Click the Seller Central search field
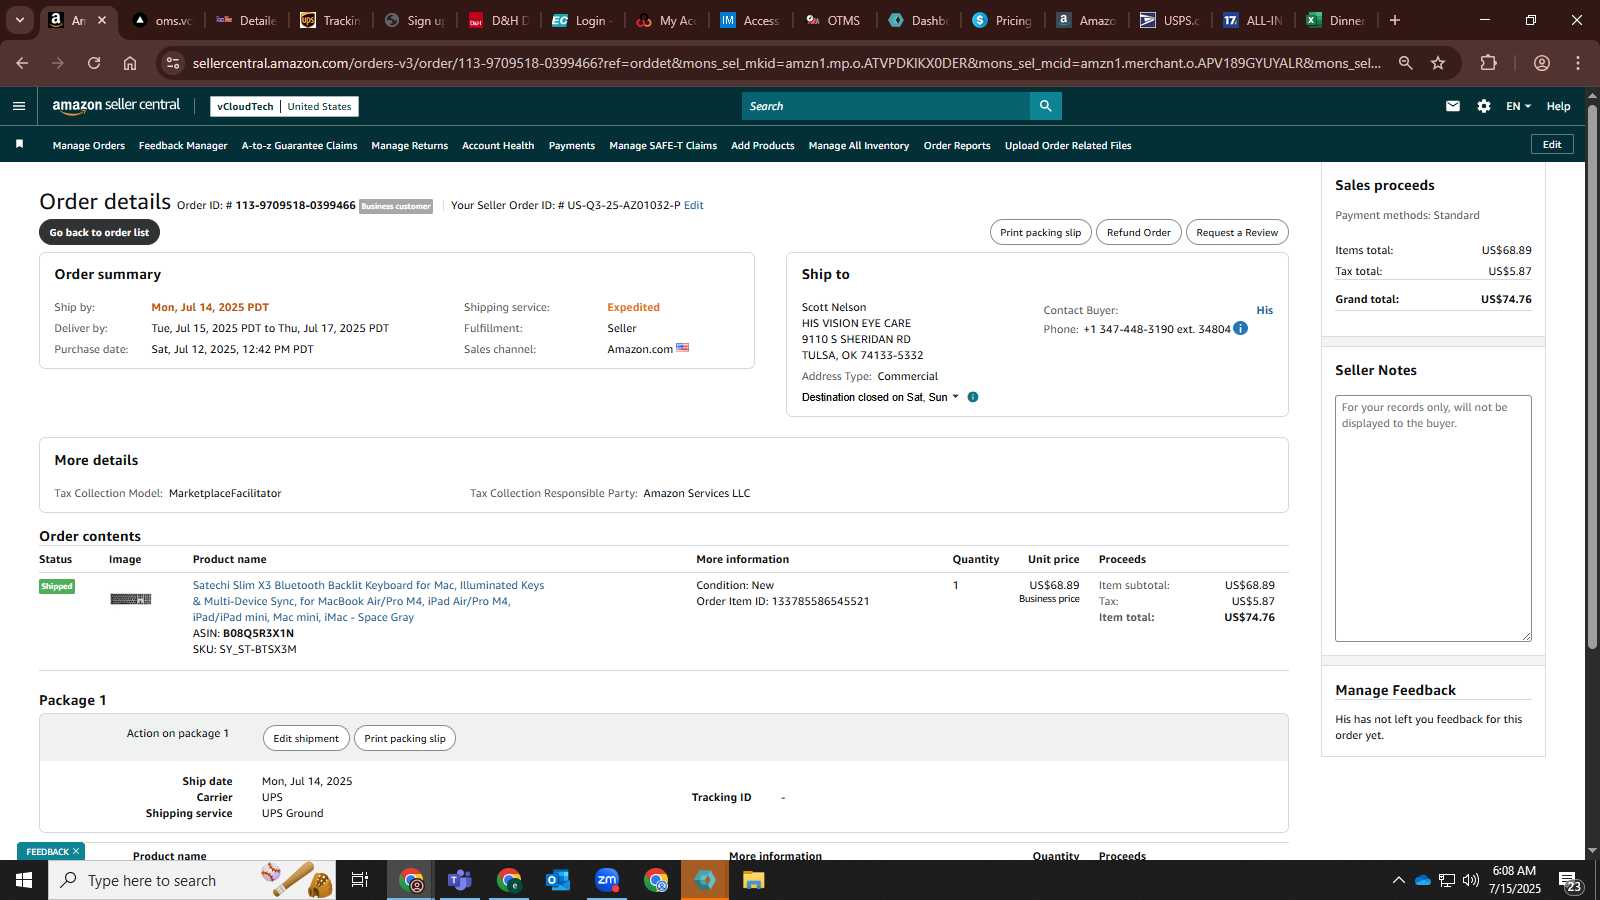 (x=886, y=106)
